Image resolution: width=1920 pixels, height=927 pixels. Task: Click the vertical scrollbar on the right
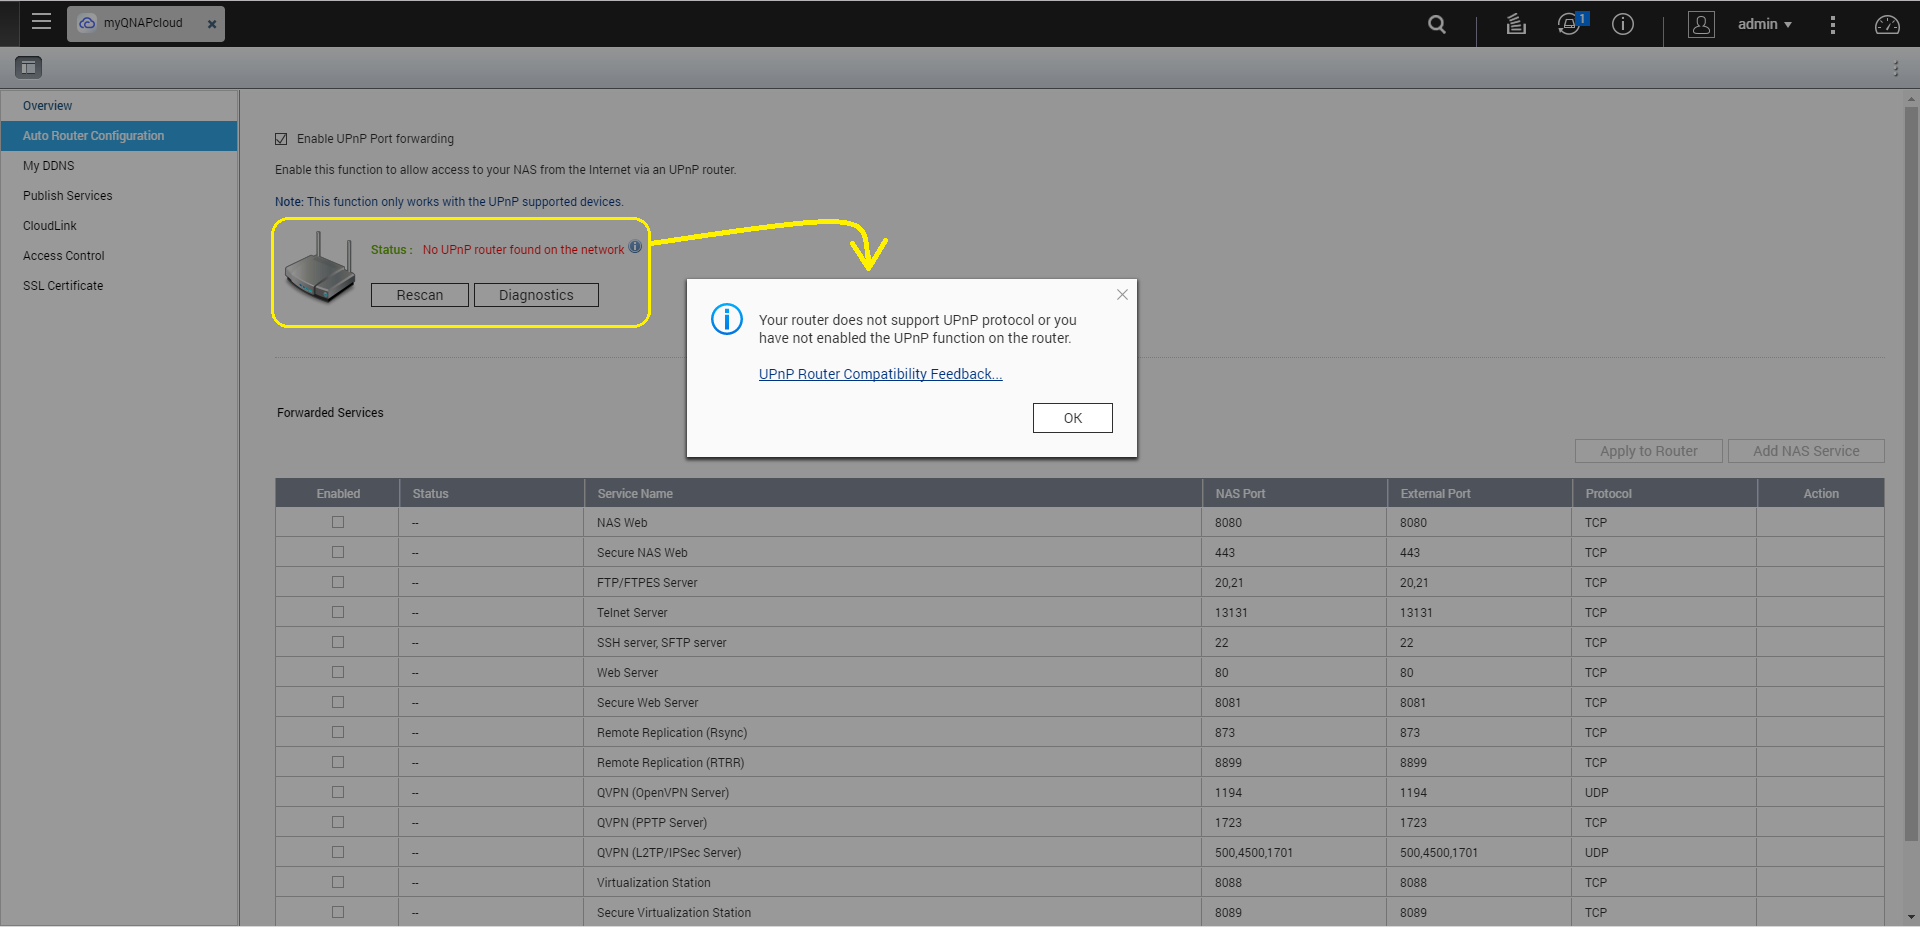(x=1911, y=500)
